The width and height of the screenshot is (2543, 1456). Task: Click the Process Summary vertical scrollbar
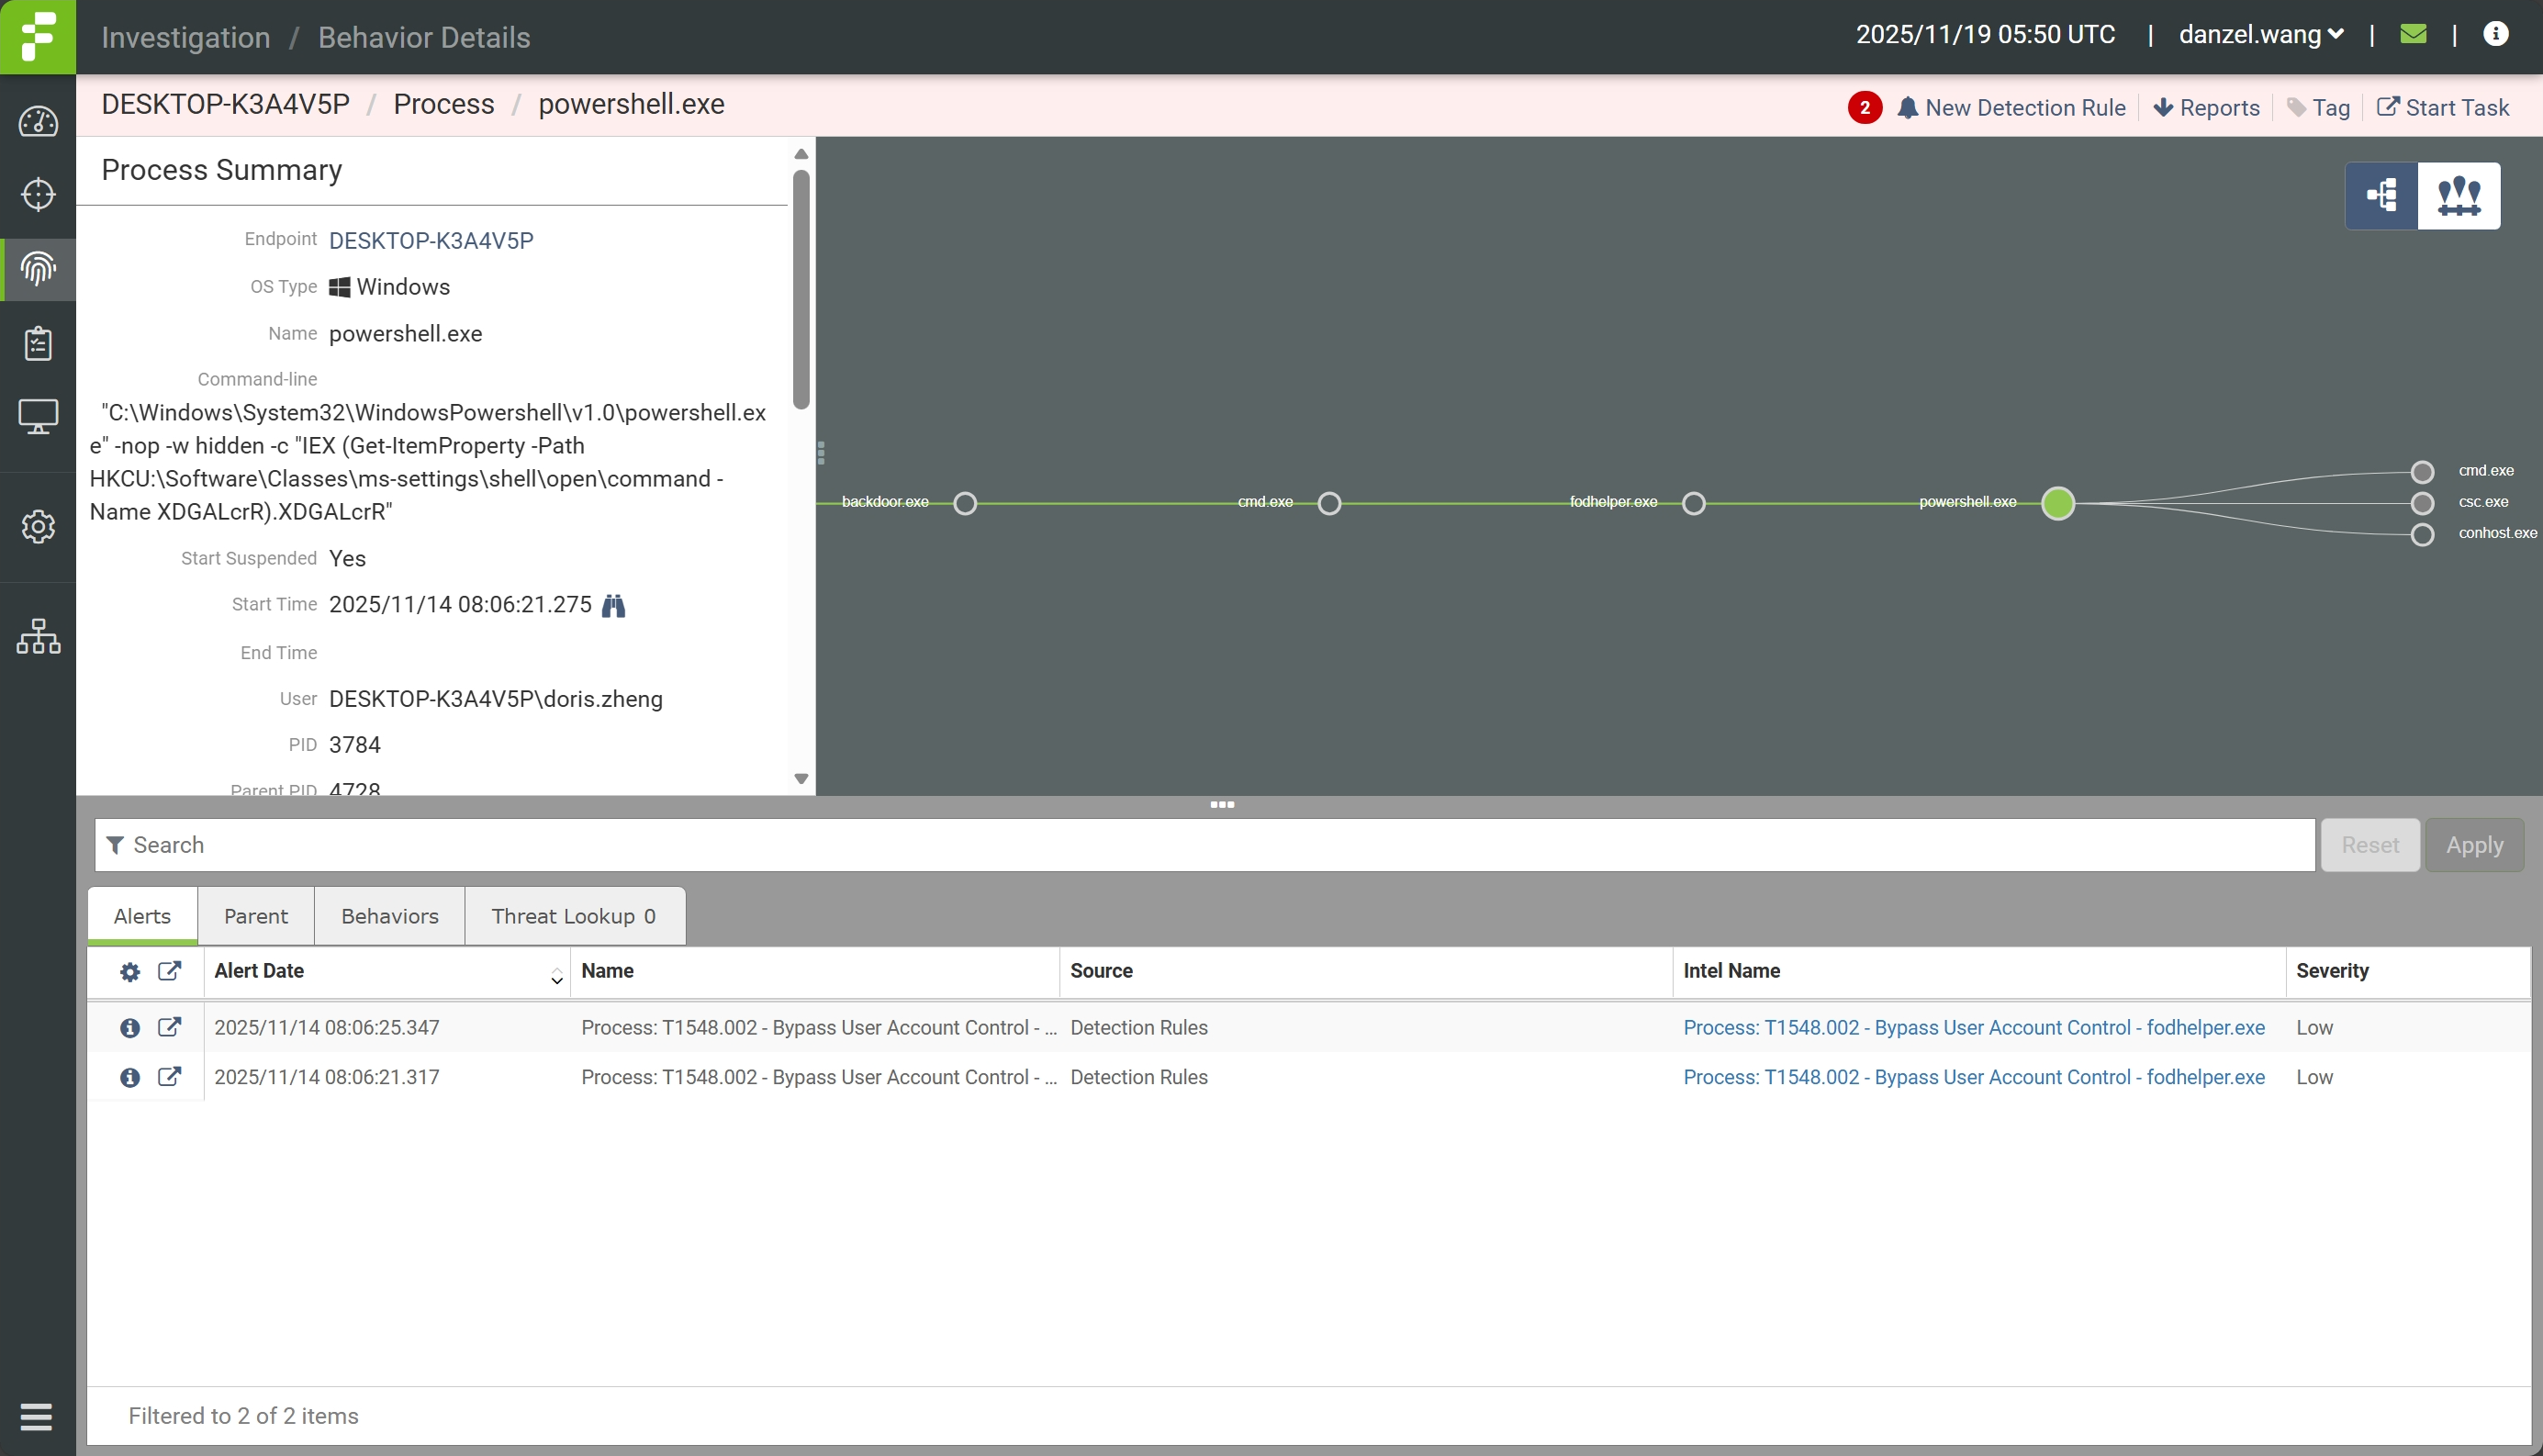(x=801, y=290)
